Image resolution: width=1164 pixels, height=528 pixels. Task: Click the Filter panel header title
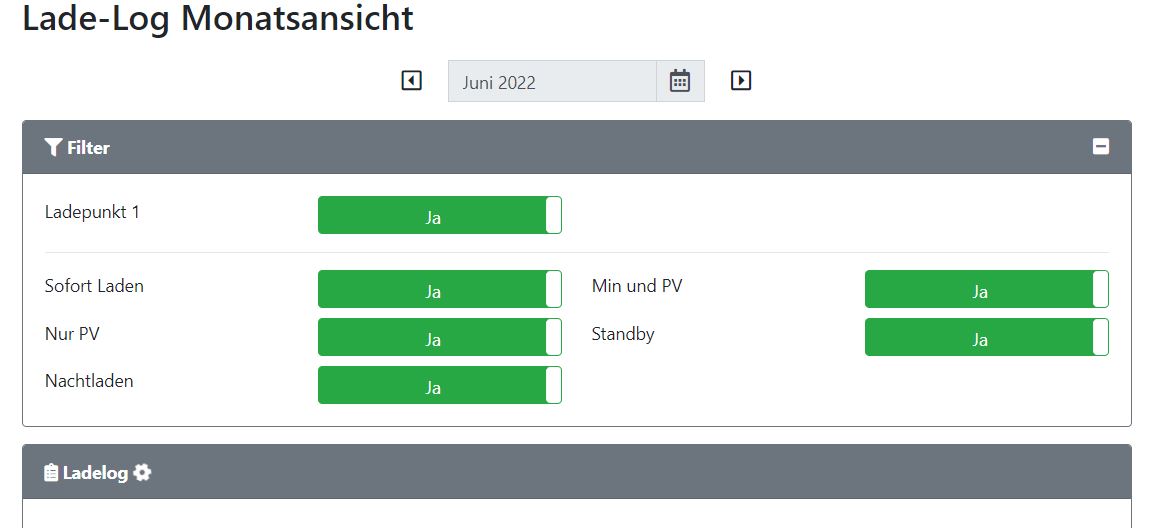tap(88, 148)
